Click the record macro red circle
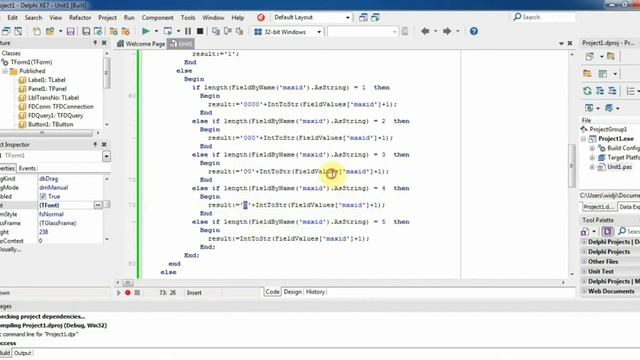 [x=128, y=292]
